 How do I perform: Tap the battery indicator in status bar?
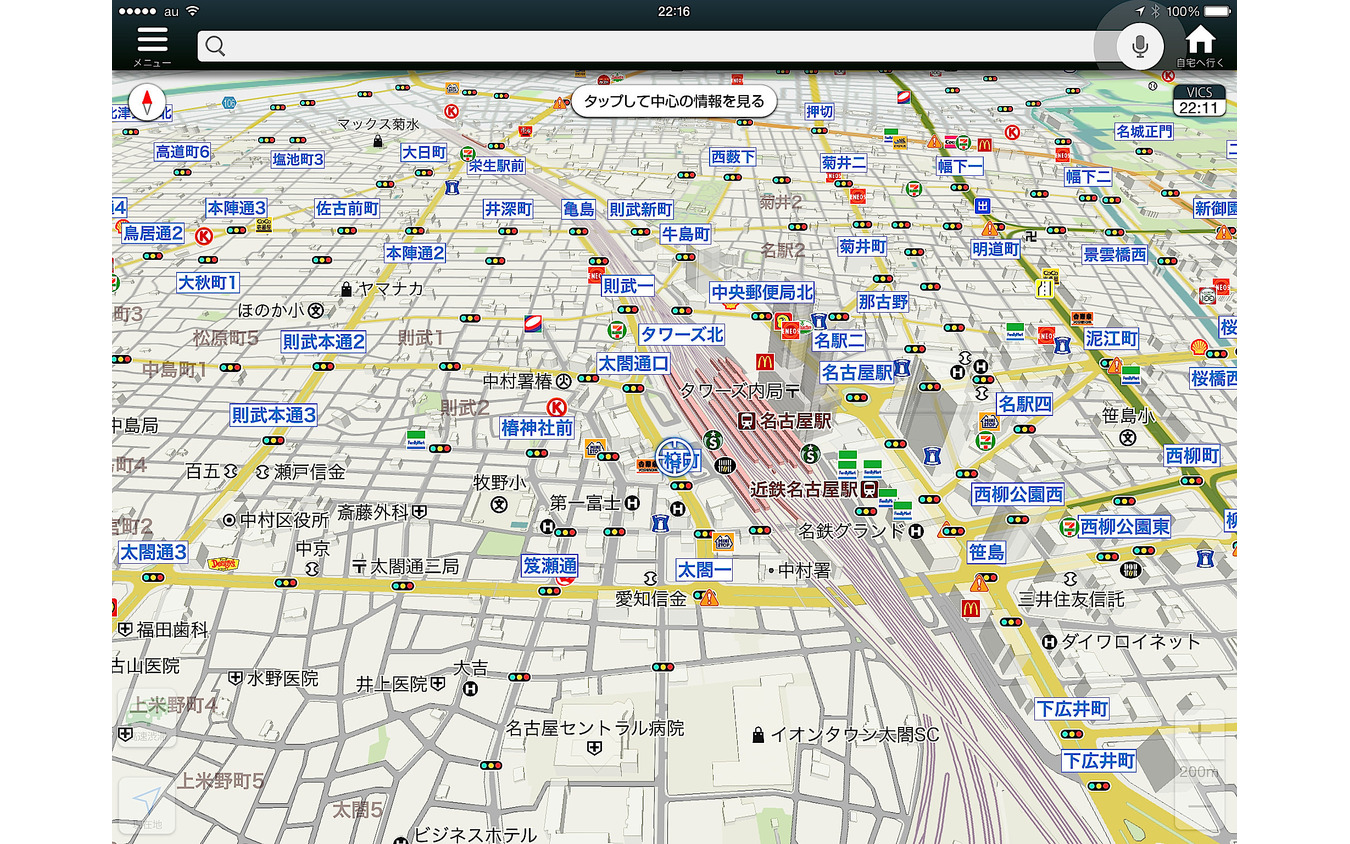point(1216,11)
